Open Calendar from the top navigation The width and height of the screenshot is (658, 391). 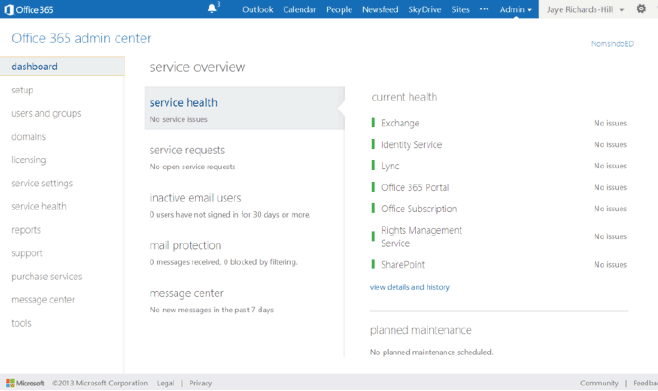[x=299, y=9]
